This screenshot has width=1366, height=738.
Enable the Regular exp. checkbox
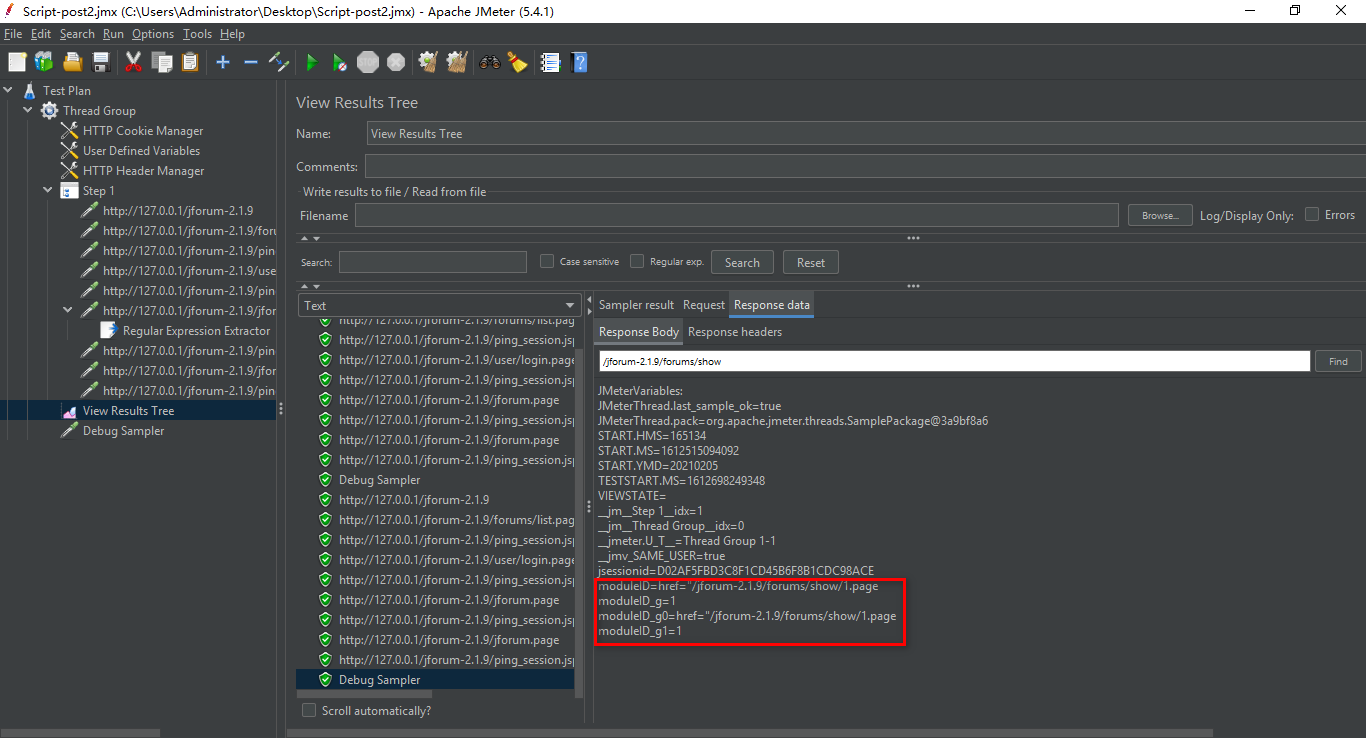(x=637, y=261)
